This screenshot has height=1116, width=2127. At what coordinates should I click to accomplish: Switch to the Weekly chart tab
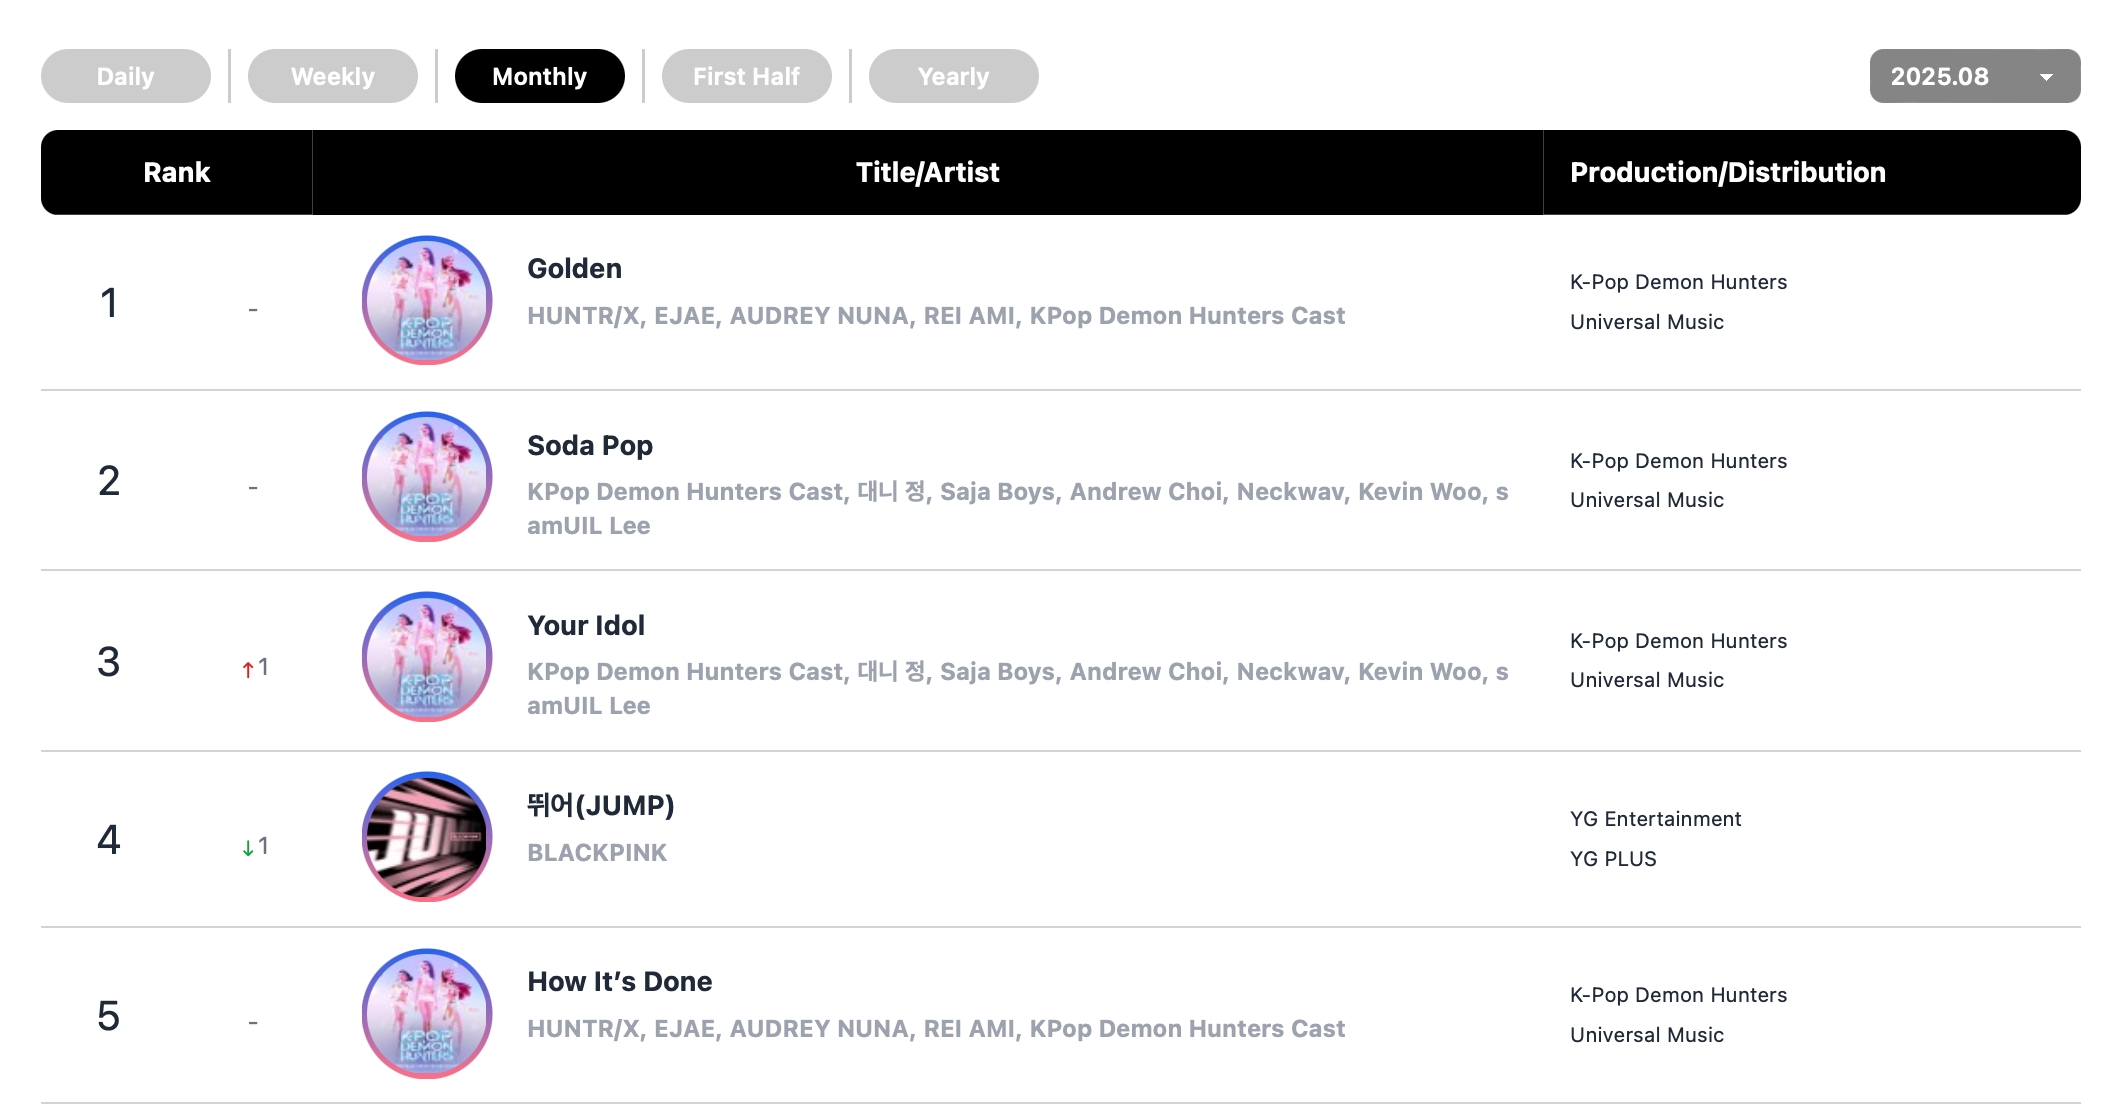[x=333, y=76]
